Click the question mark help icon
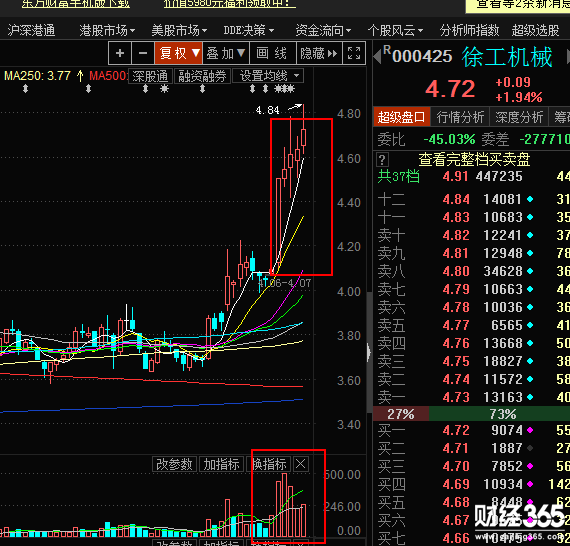Screen dimensions: 570x546 [x=382, y=160]
